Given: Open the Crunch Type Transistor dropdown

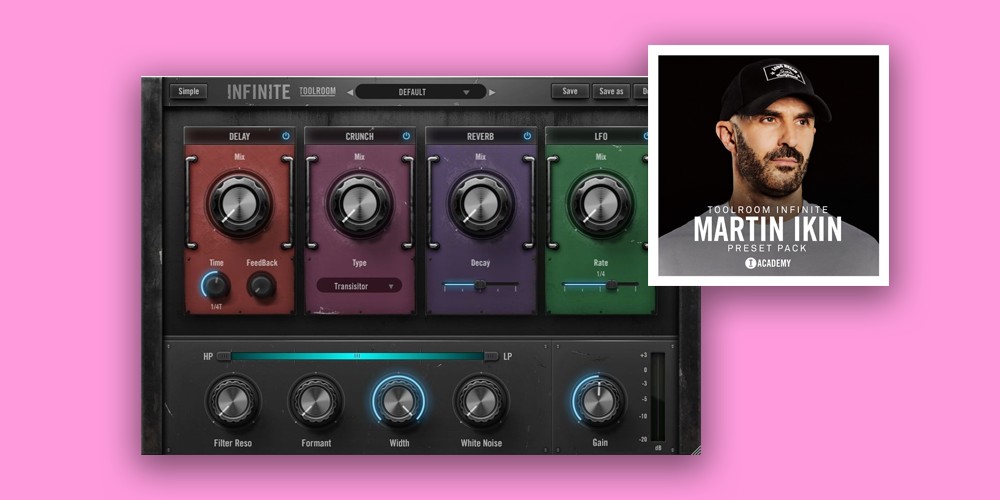Looking at the screenshot, I should click(359, 285).
